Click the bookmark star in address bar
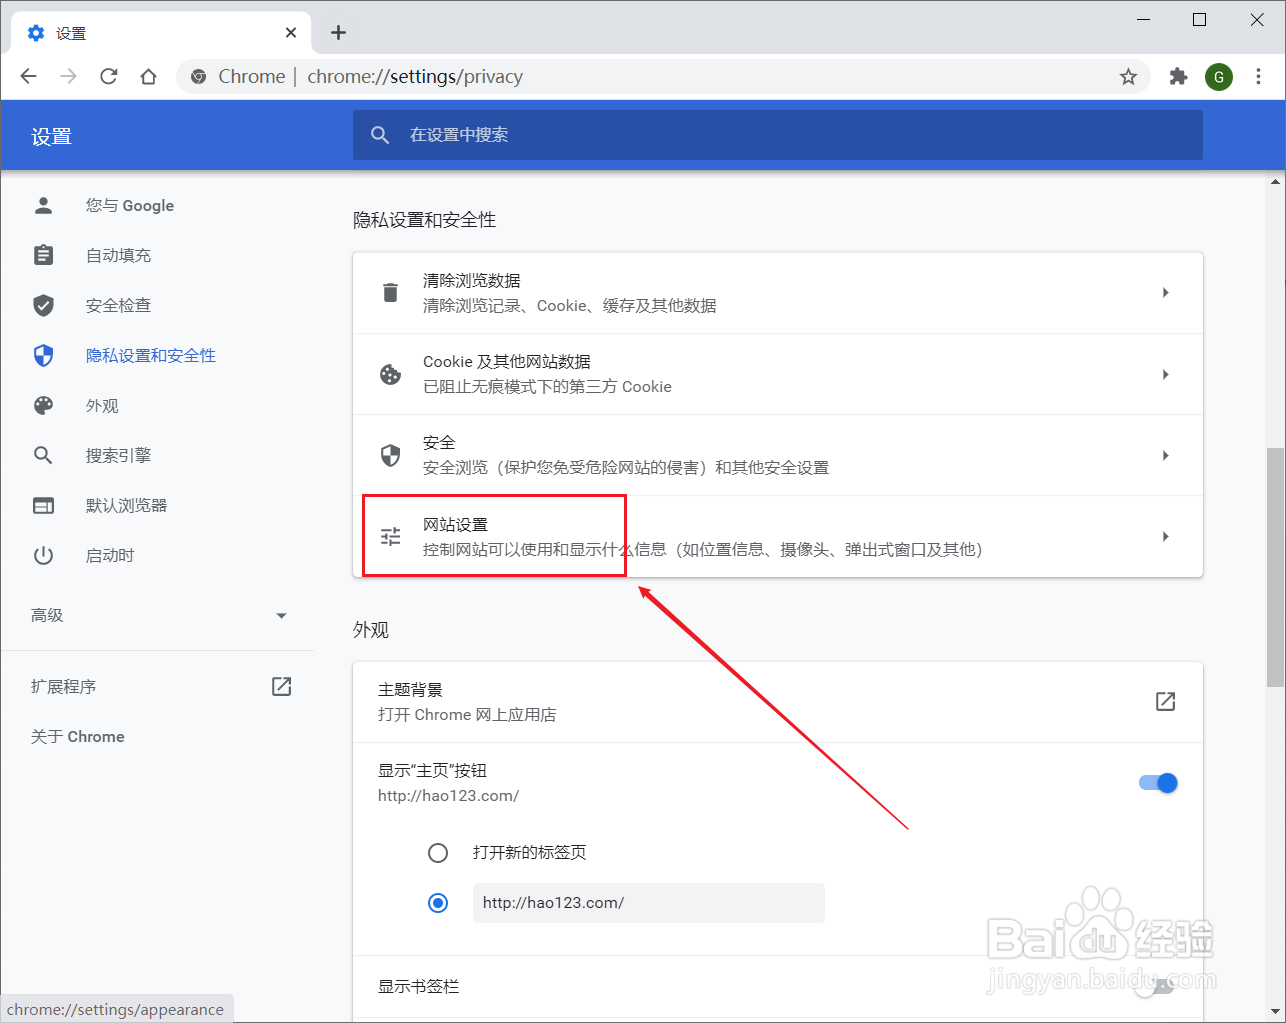1286x1023 pixels. 1129,76
